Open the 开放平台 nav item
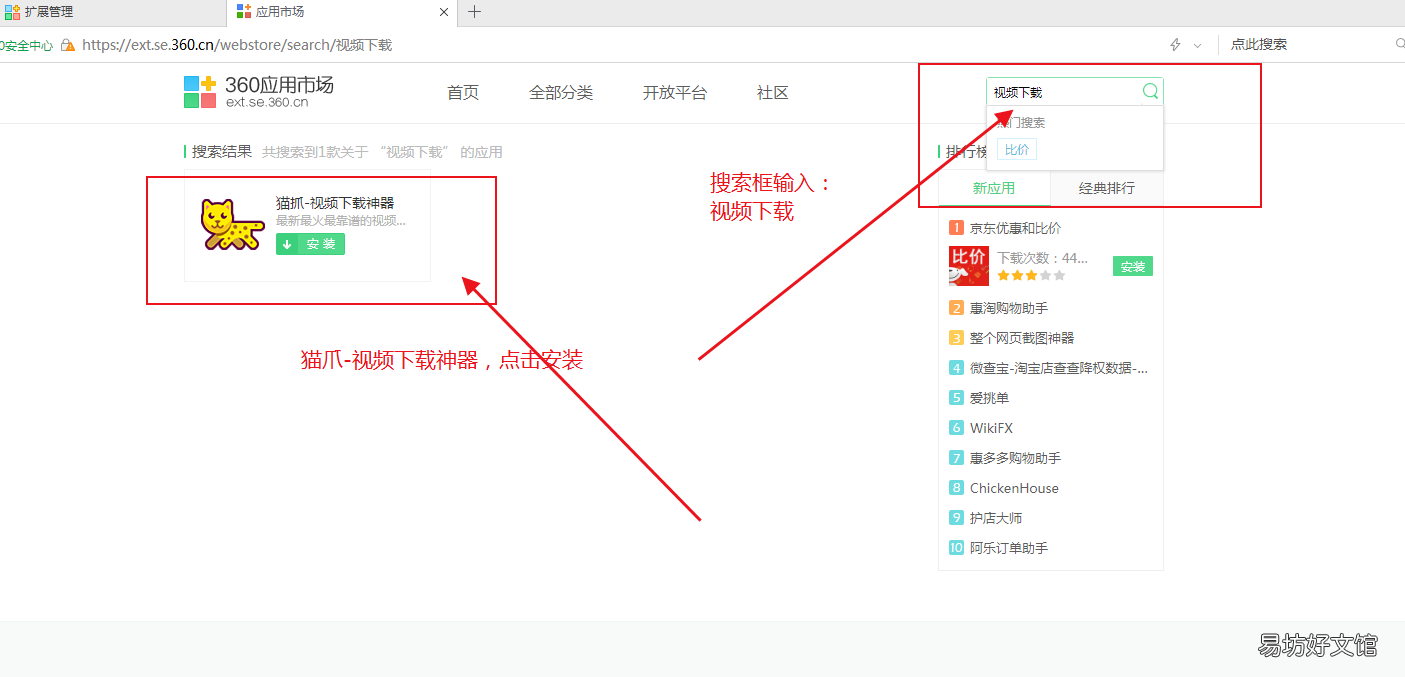Screen dimensions: 1405x677 (x=675, y=92)
